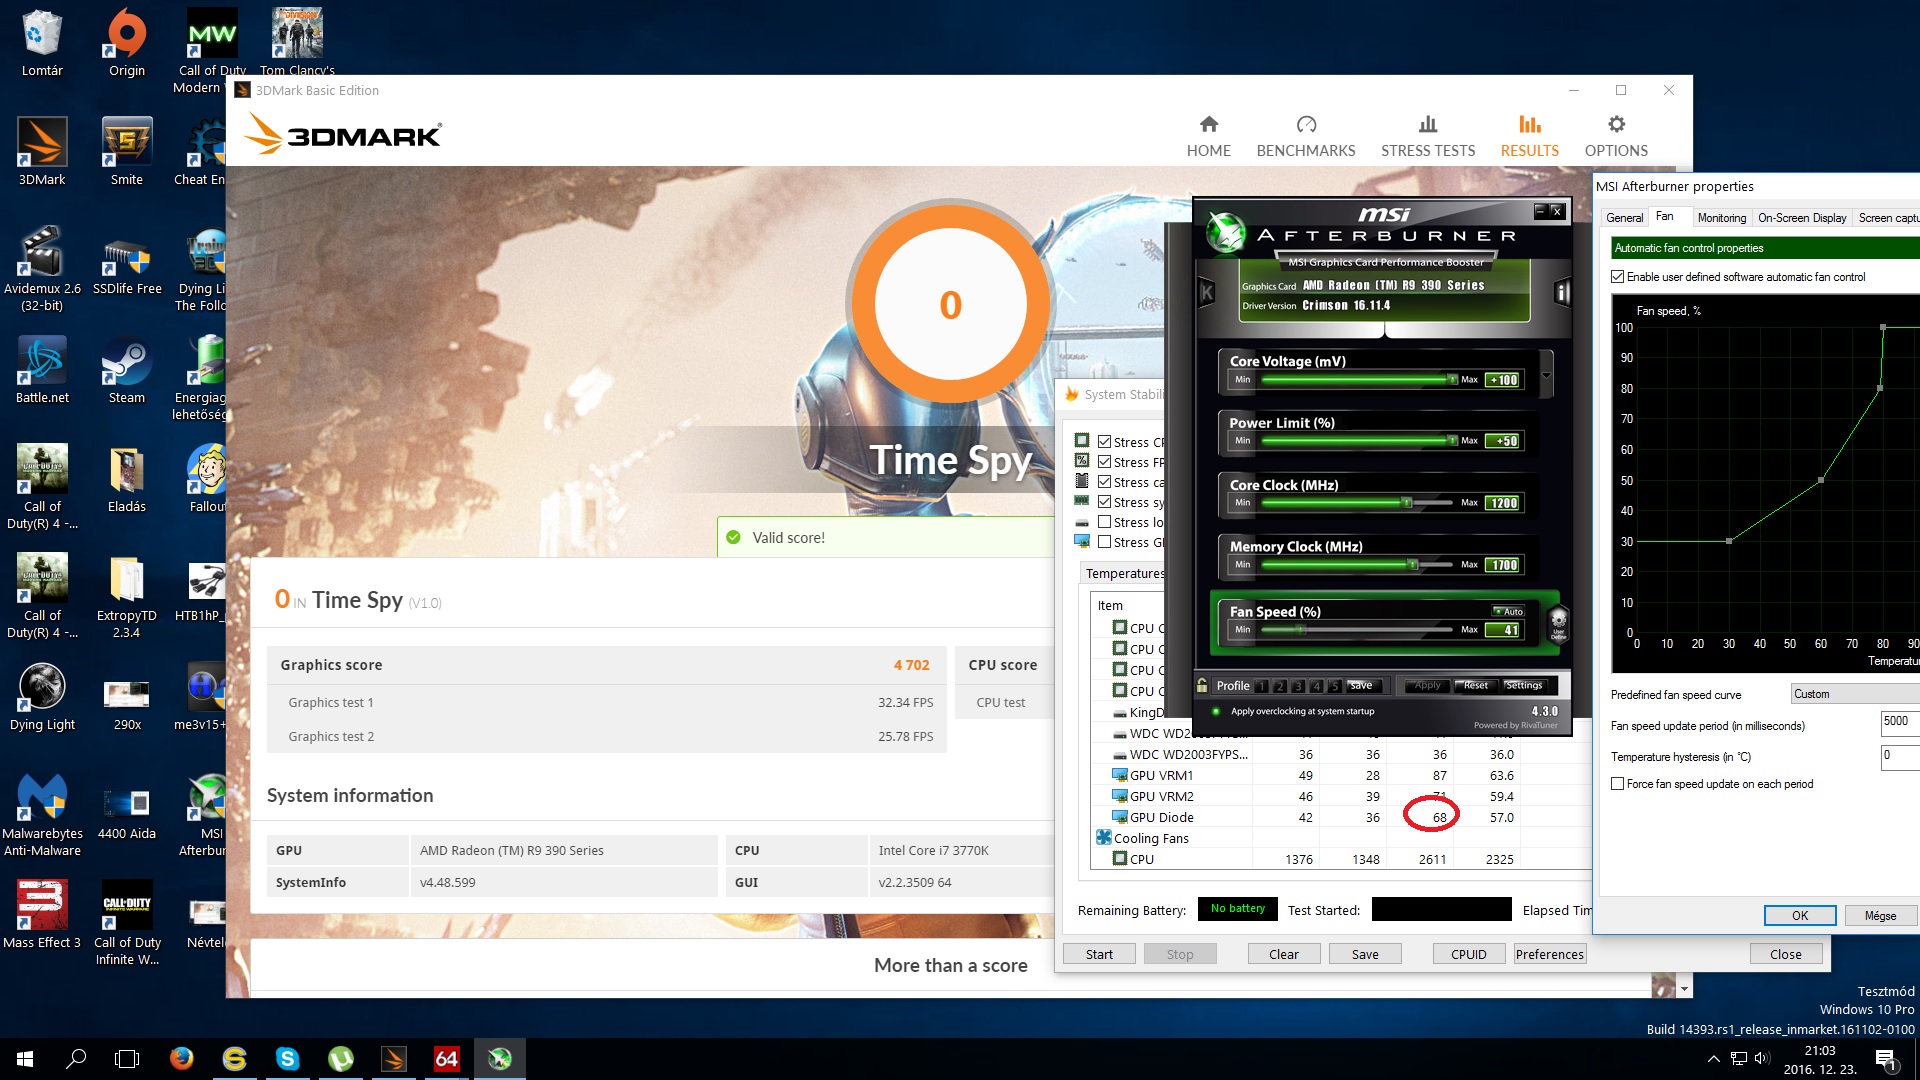Open the taskbar search magnifier
Viewport: 1920px width, 1080px height.
tap(76, 1058)
